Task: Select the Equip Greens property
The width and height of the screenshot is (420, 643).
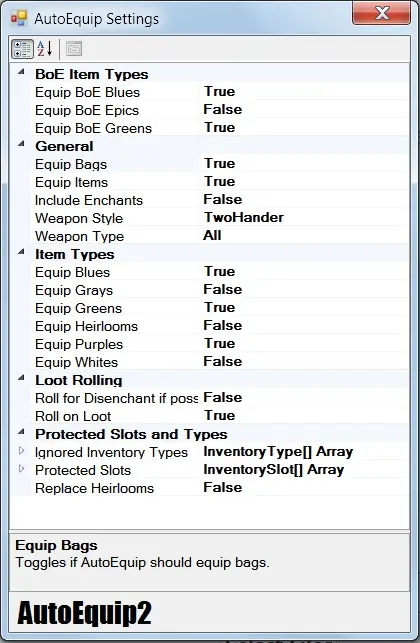Action: click(78, 309)
